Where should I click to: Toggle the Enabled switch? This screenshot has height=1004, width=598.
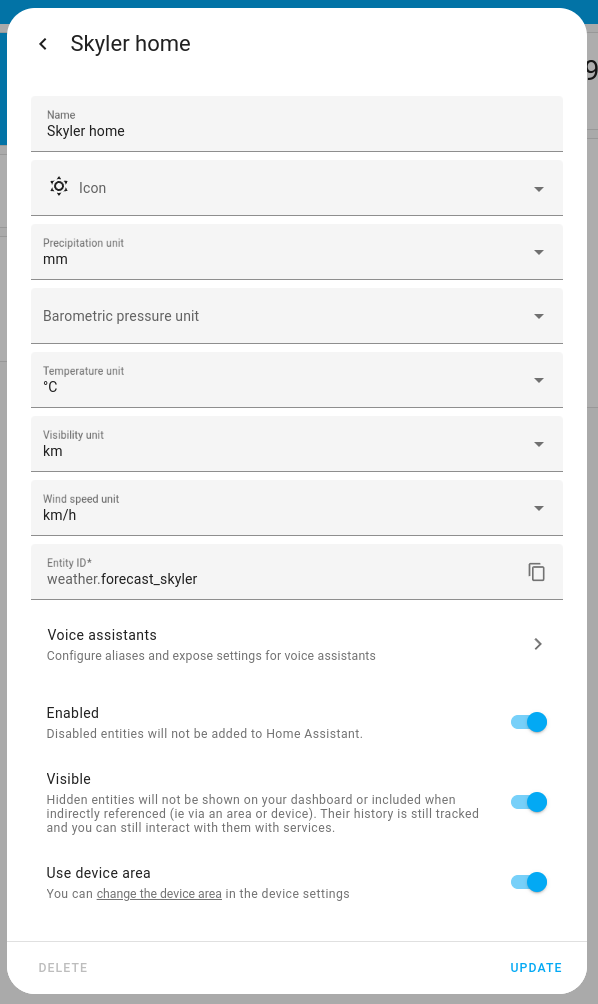(x=529, y=722)
